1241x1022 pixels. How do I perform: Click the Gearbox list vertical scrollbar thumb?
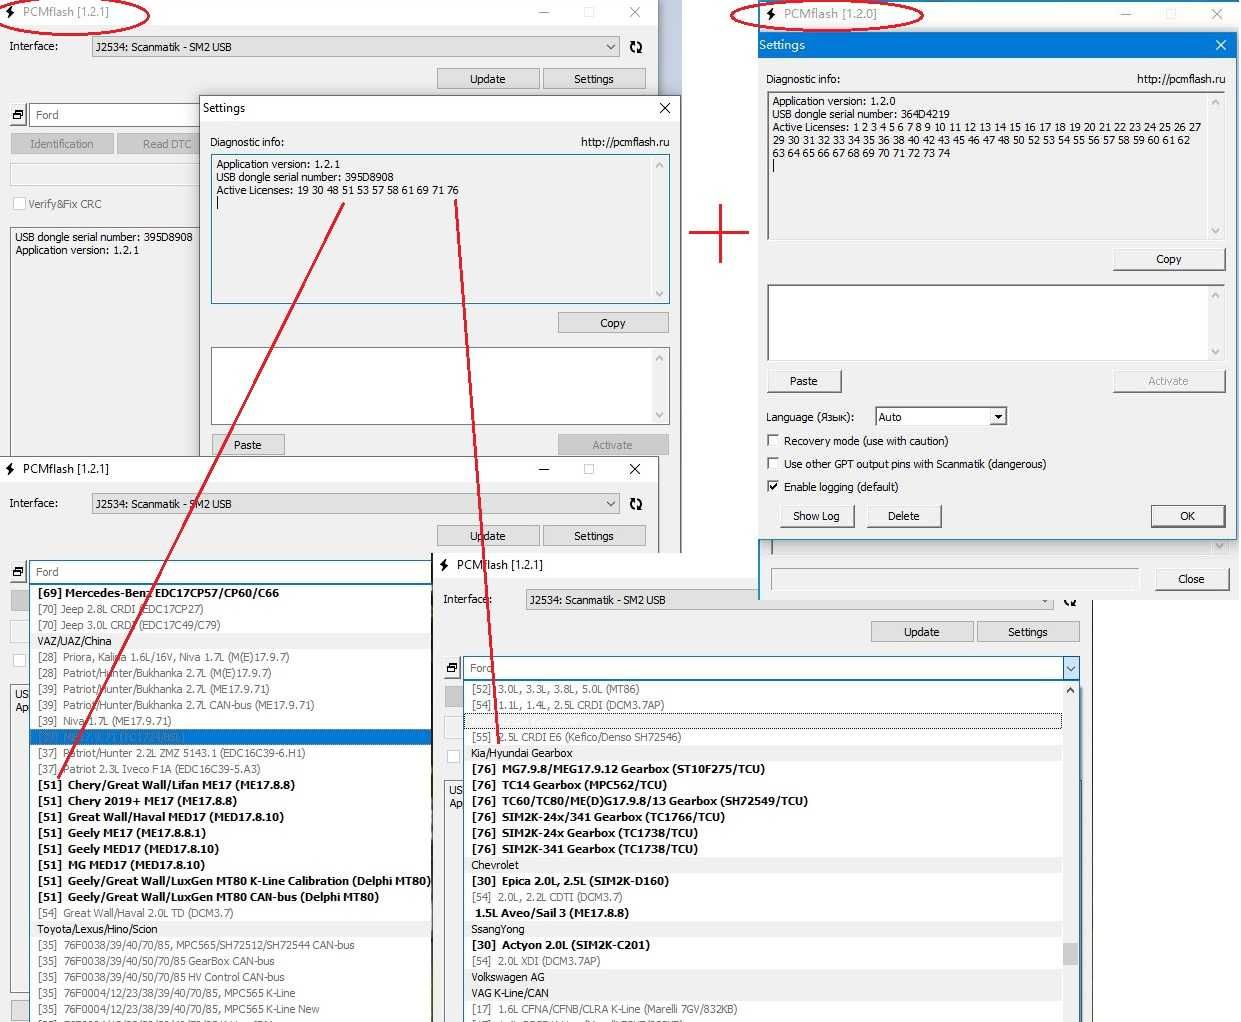coord(1070,953)
